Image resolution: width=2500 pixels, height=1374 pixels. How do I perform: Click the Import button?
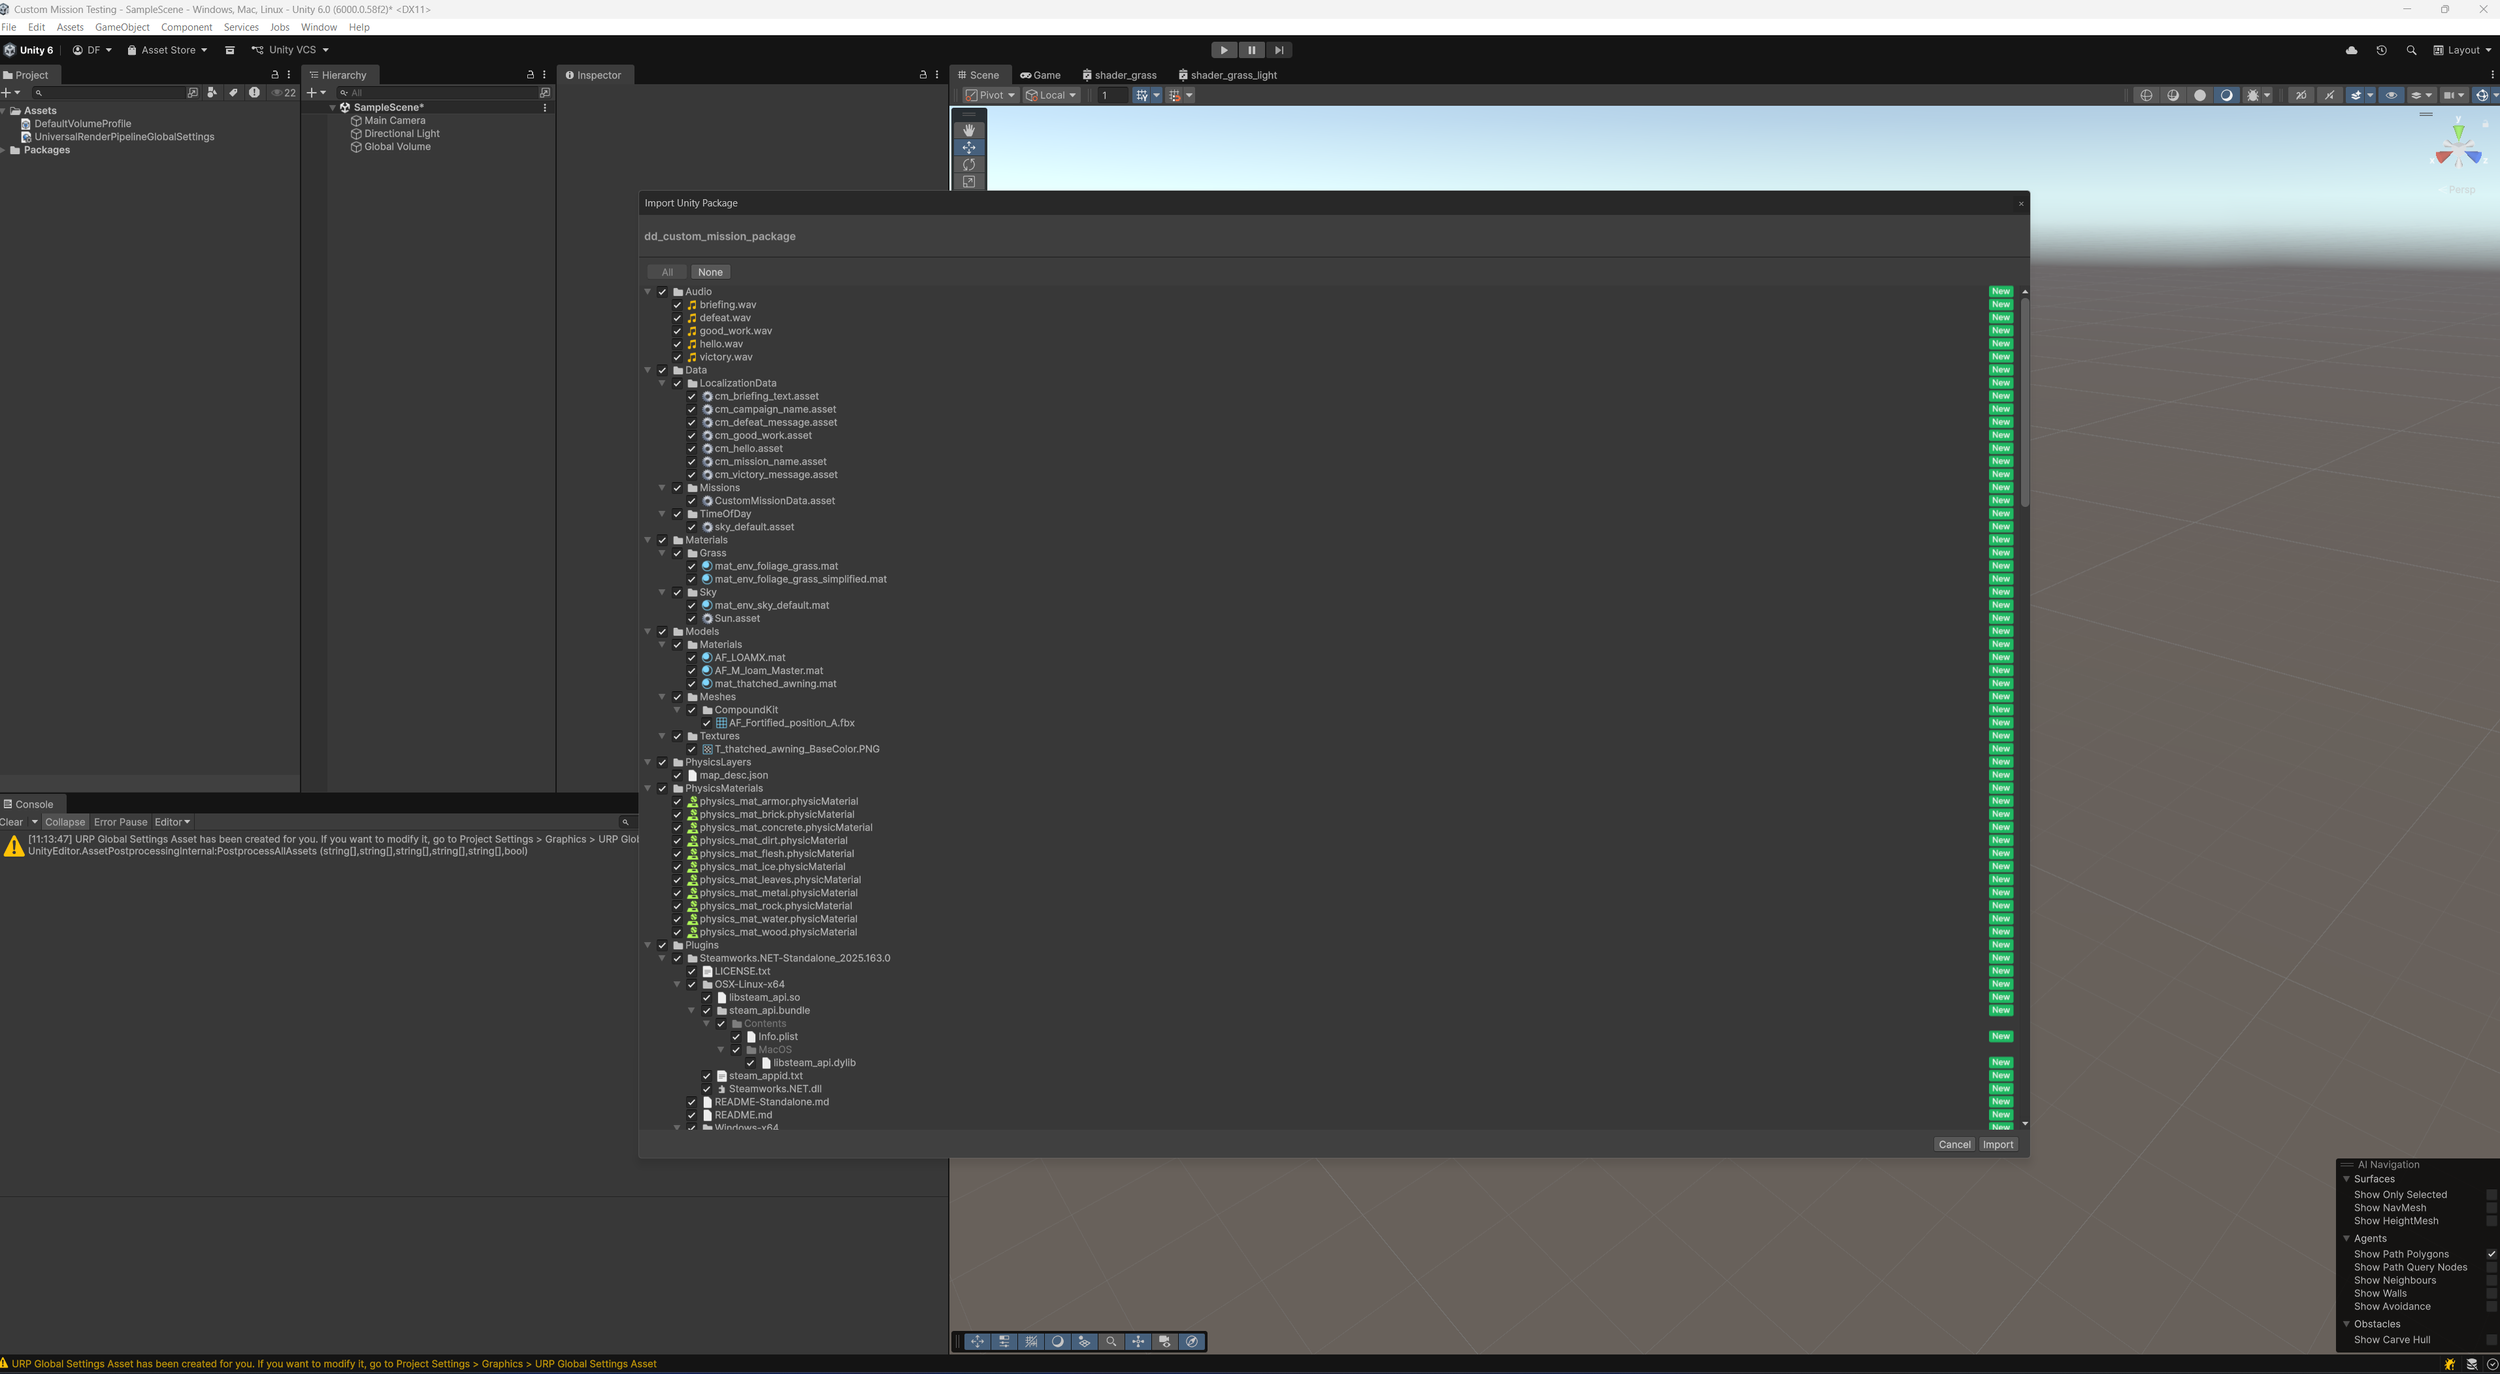click(x=1997, y=1145)
